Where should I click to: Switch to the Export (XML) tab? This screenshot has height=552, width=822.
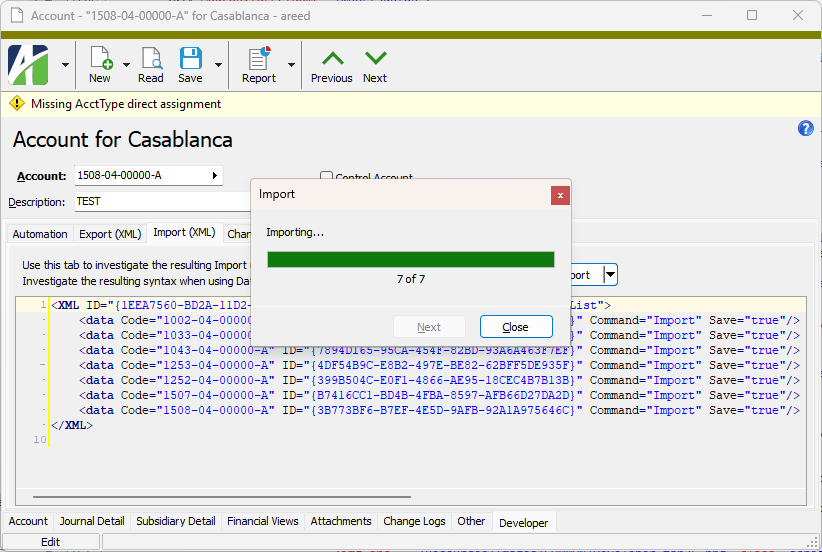pos(110,234)
